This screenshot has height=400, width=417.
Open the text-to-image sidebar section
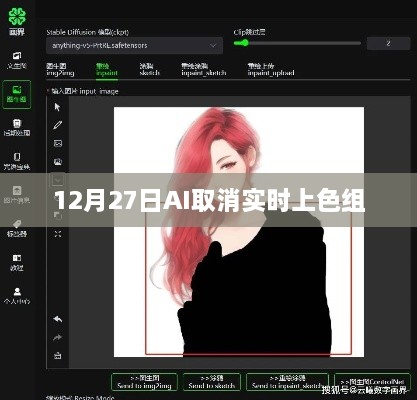click(x=17, y=60)
